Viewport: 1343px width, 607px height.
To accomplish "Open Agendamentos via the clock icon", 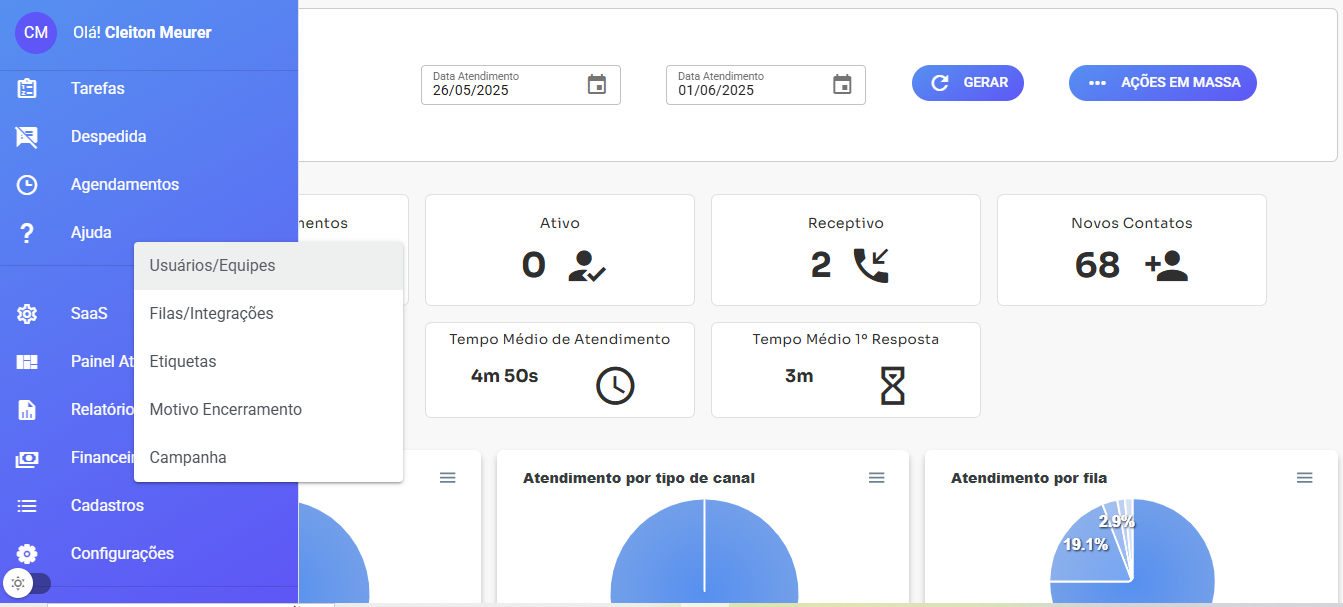I will tap(27, 185).
